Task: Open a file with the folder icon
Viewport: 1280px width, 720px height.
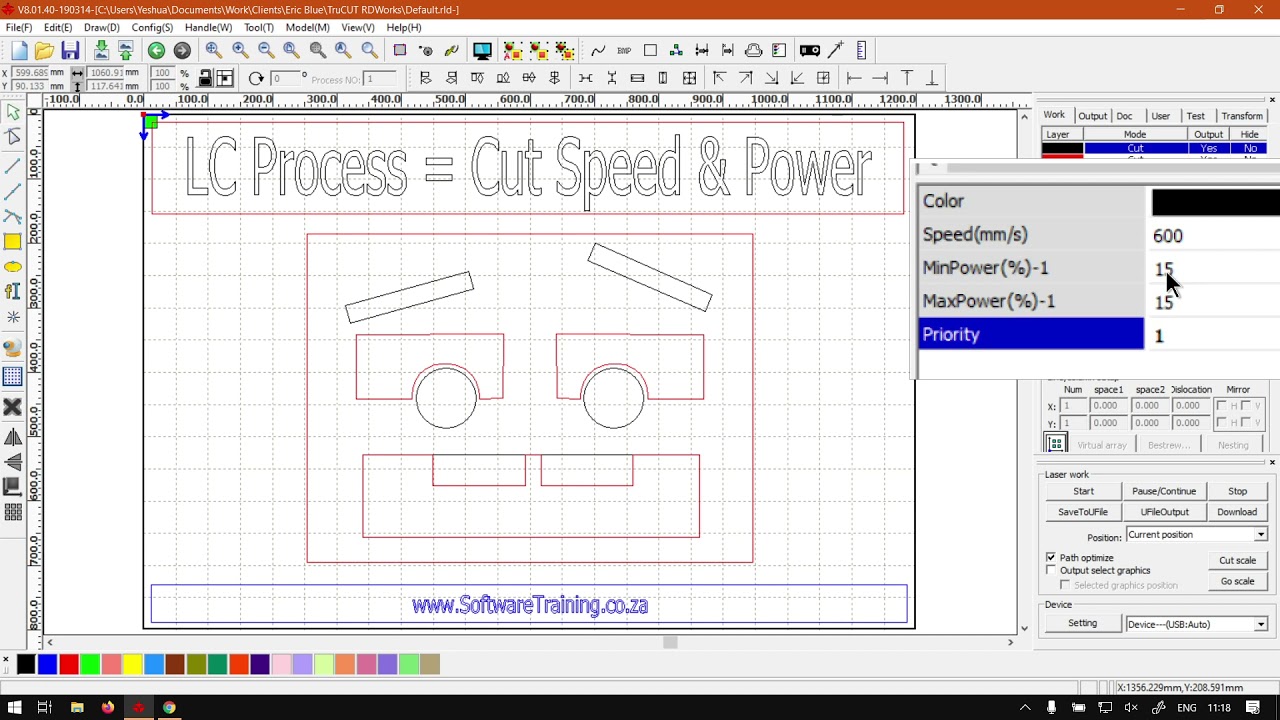Action: (x=44, y=51)
